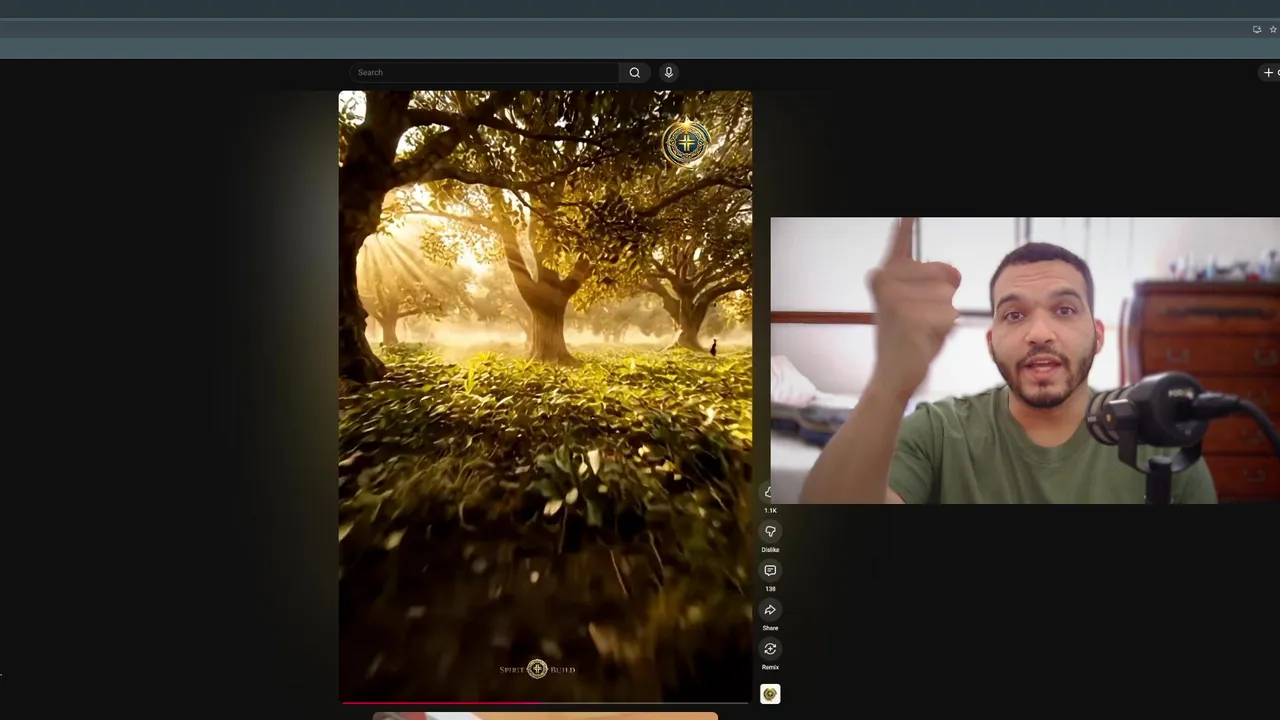Bookmark the page with star icon

click(1273, 29)
